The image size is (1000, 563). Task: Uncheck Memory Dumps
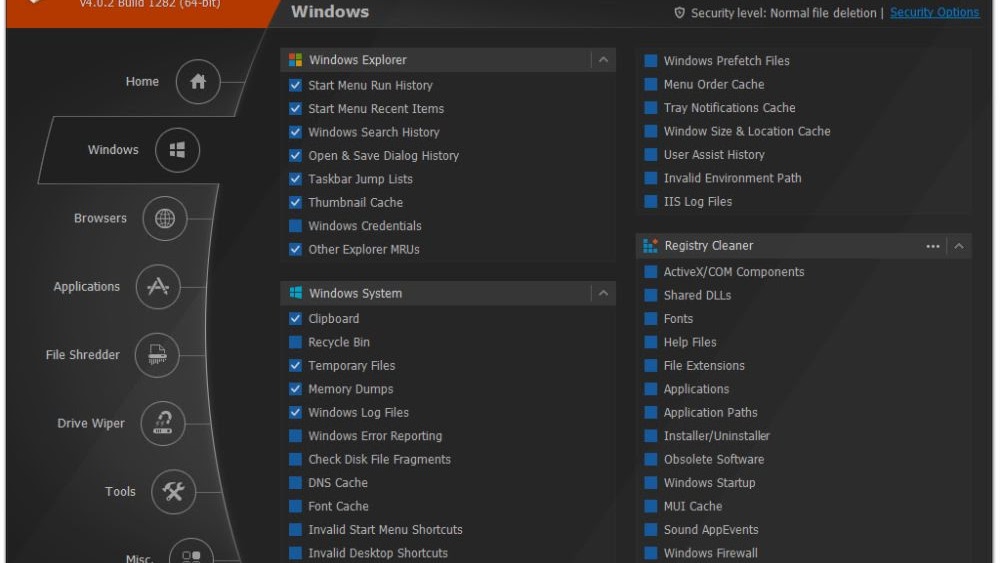point(295,389)
